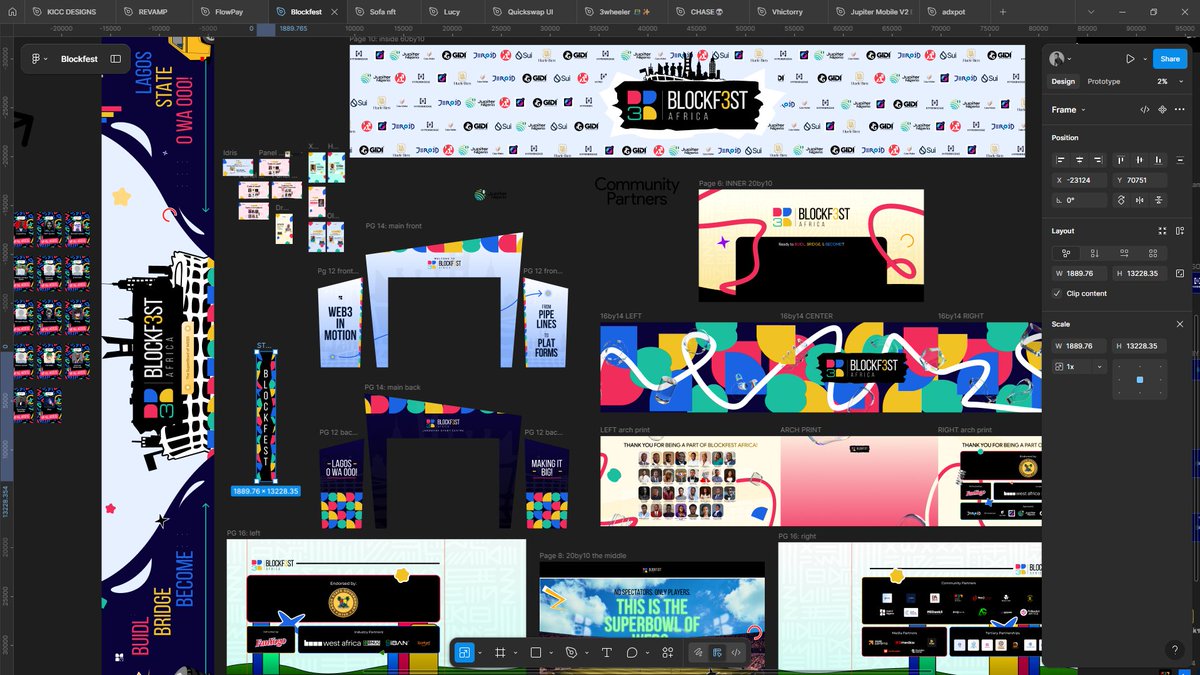Switch to the Prototype tab
The width and height of the screenshot is (1200, 675).
click(x=1103, y=81)
